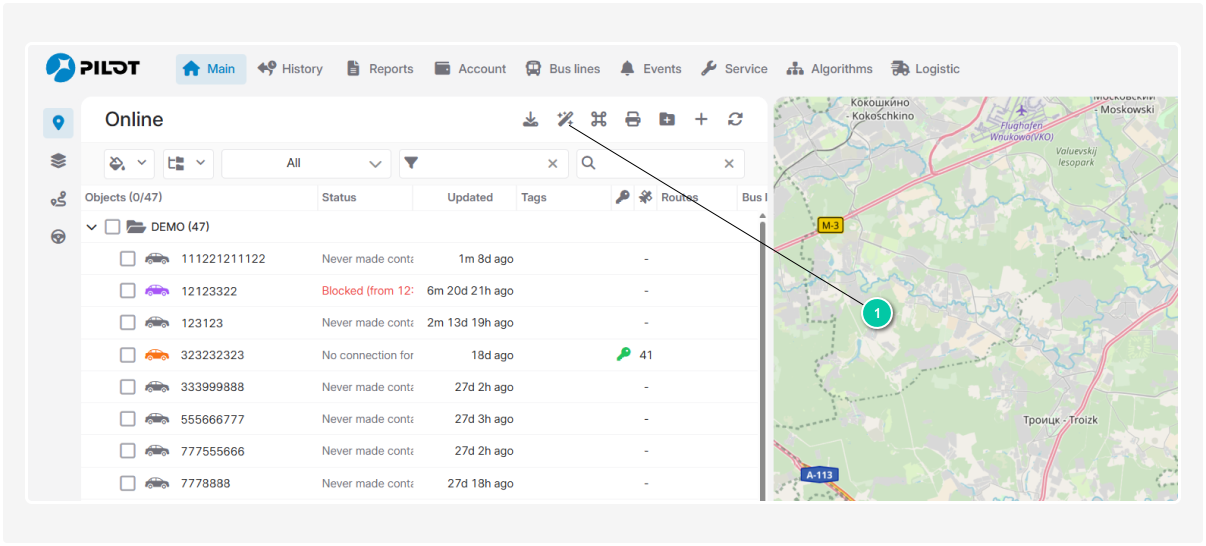This screenshot has width=1206, height=546.
Task: Click the add folder icon
Action: (667, 119)
